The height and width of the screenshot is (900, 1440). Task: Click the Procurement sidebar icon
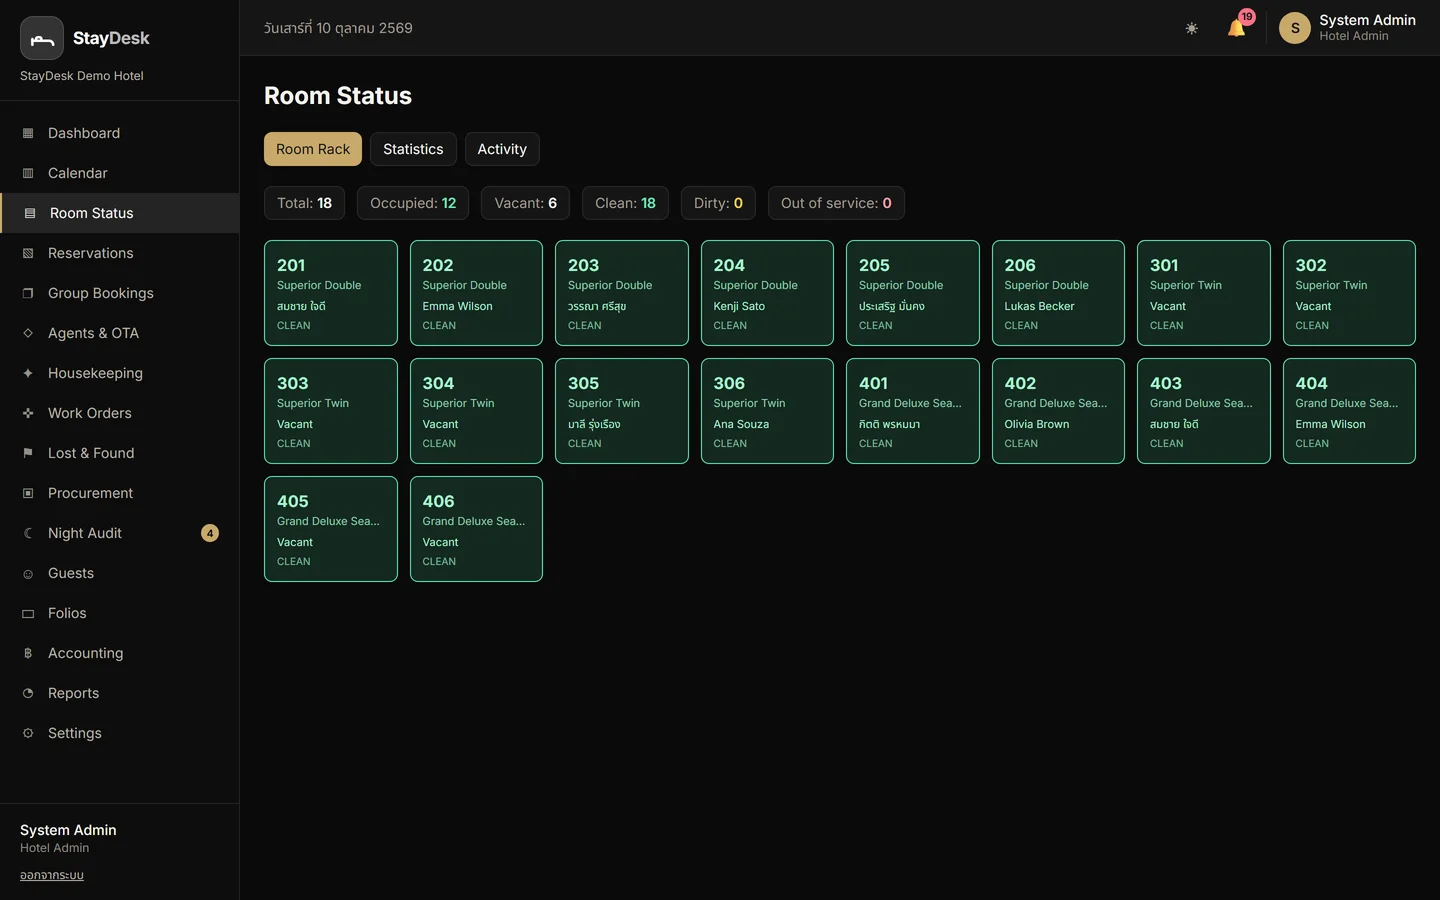pos(28,493)
